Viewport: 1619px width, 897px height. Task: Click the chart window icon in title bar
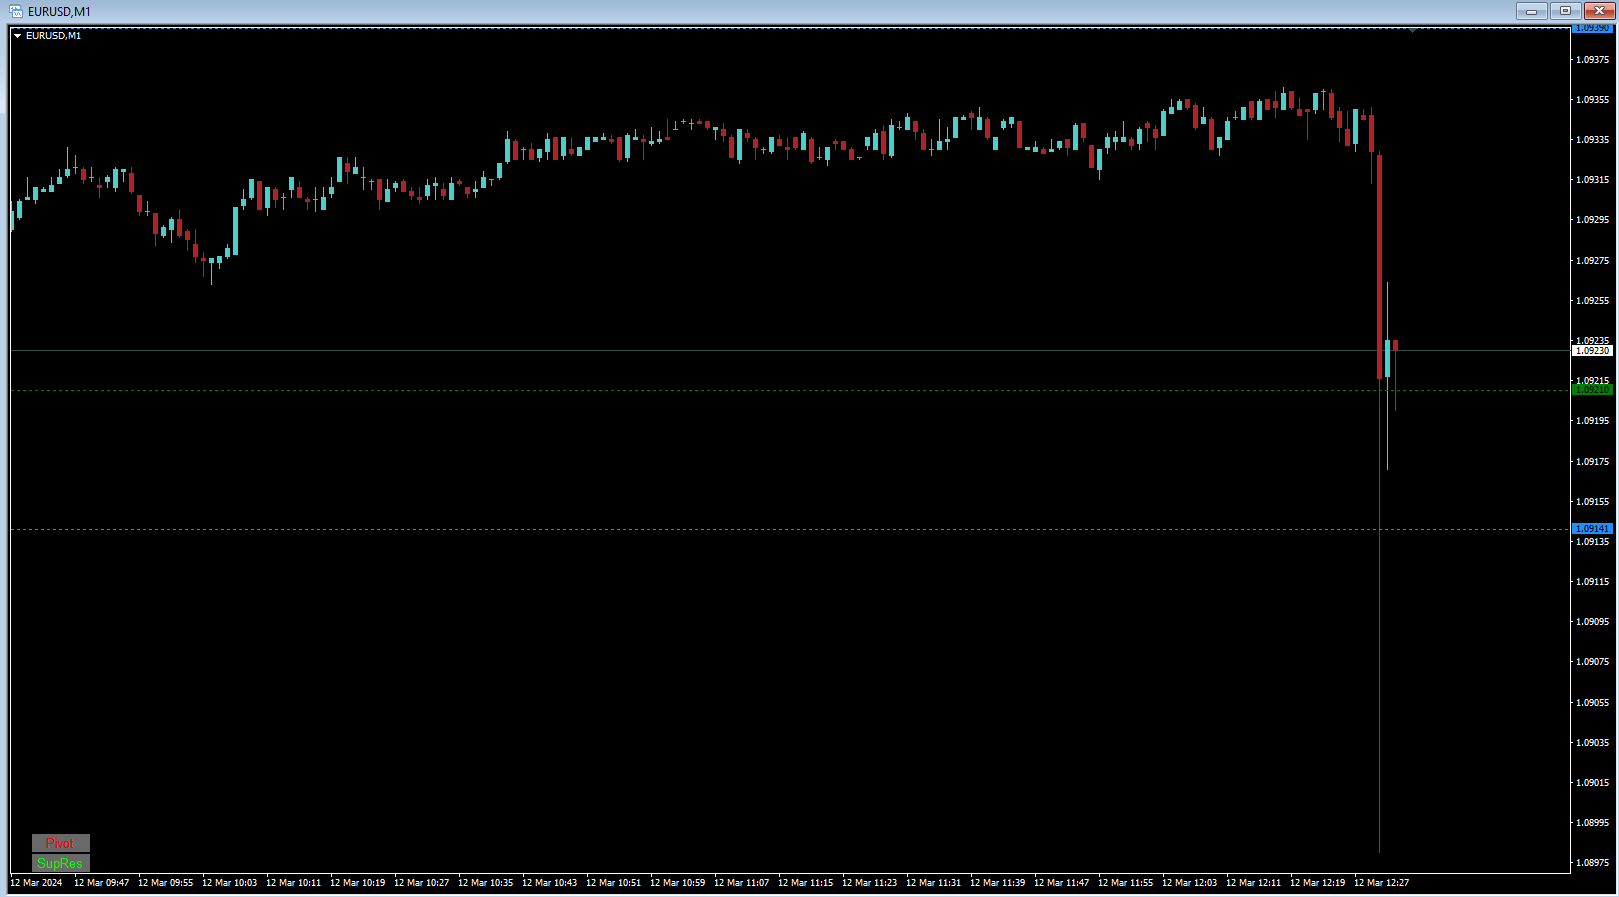pos(16,11)
